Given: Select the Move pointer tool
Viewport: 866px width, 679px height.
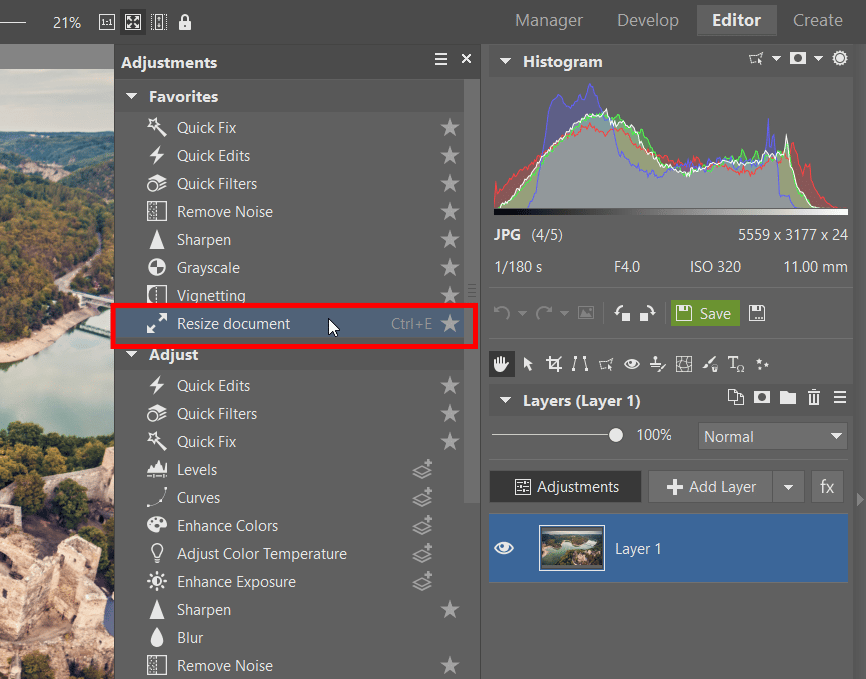Looking at the screenshot, I should [x=528, y=364].
